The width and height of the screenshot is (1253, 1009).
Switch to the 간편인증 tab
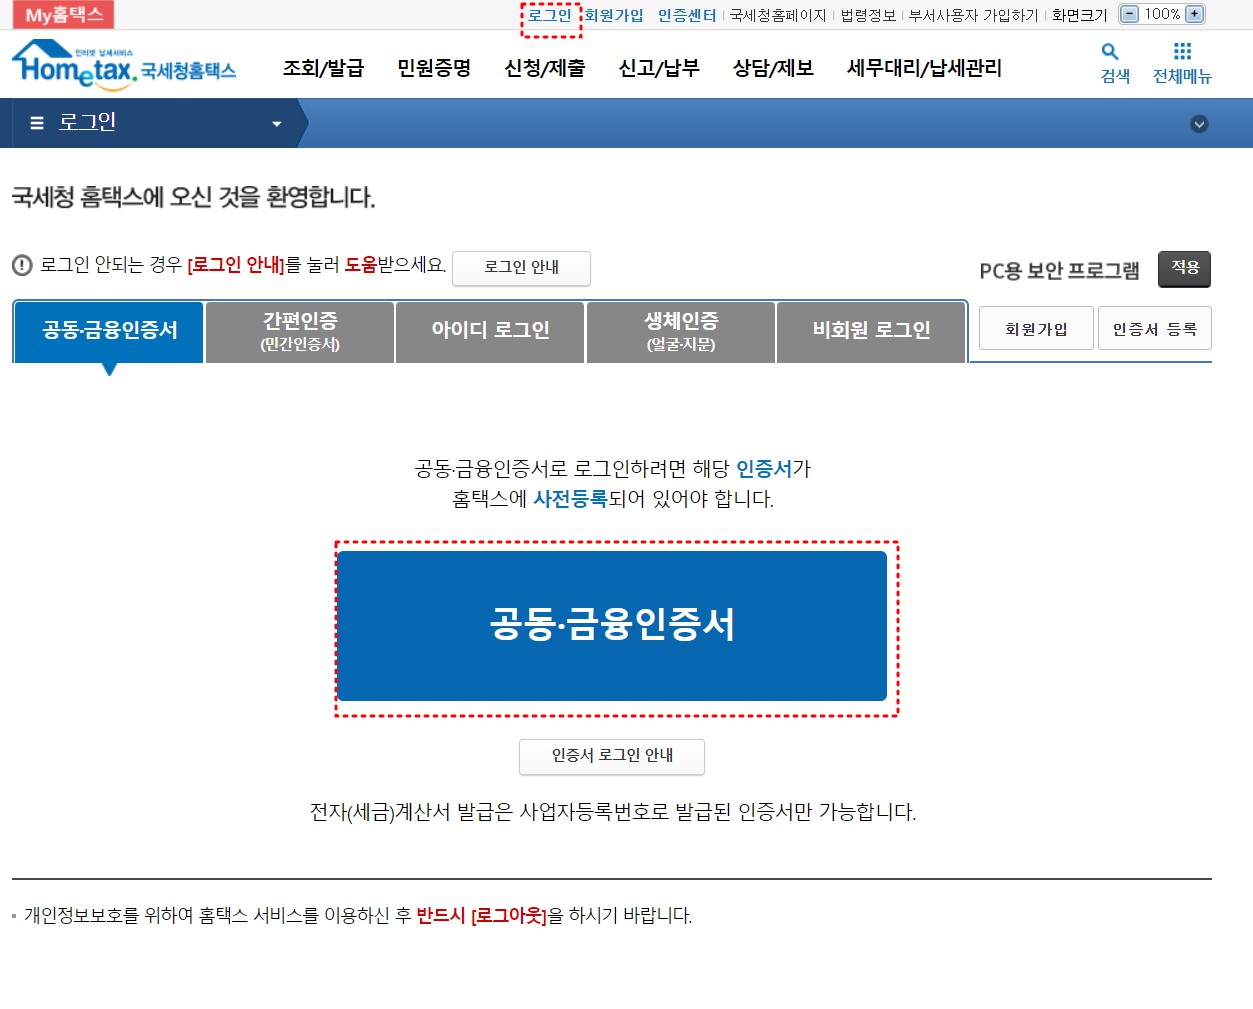[x=299, y=331]
